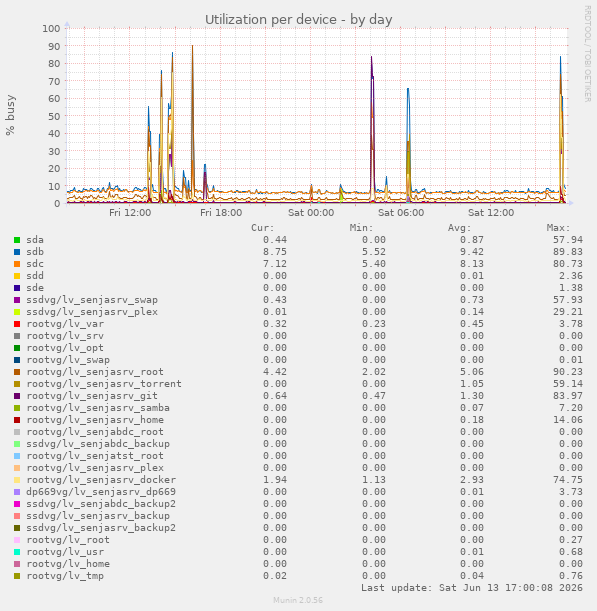Select the sdd legend label
Screen dimensions: 597x611
[35, 276]
